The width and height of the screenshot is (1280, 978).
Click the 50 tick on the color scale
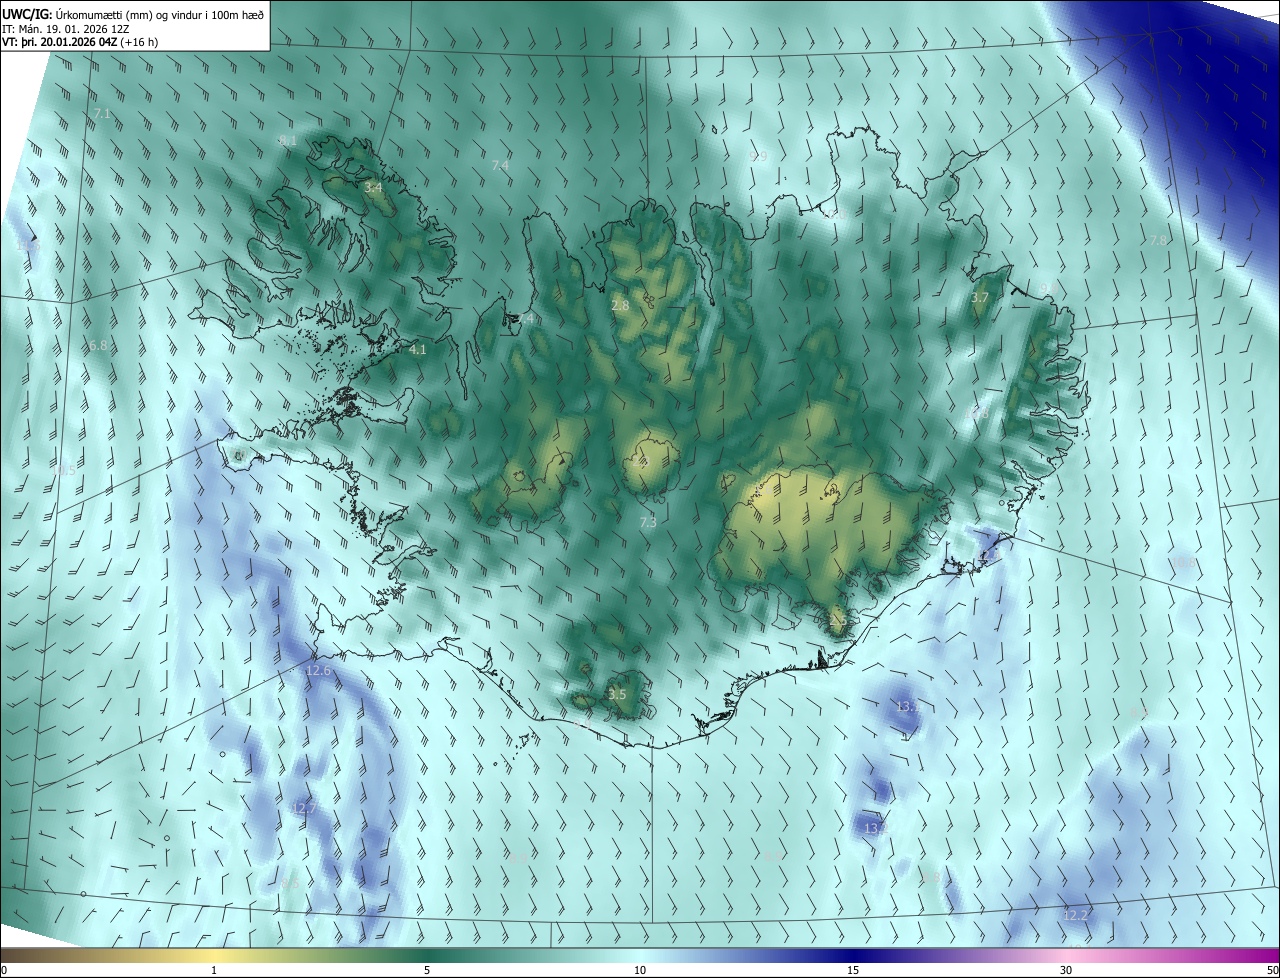1272,970
